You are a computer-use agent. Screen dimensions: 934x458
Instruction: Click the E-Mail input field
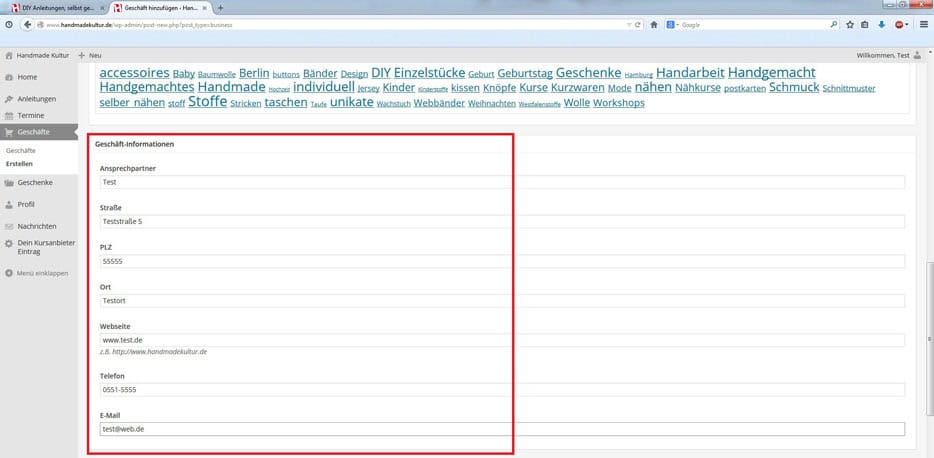502,429
